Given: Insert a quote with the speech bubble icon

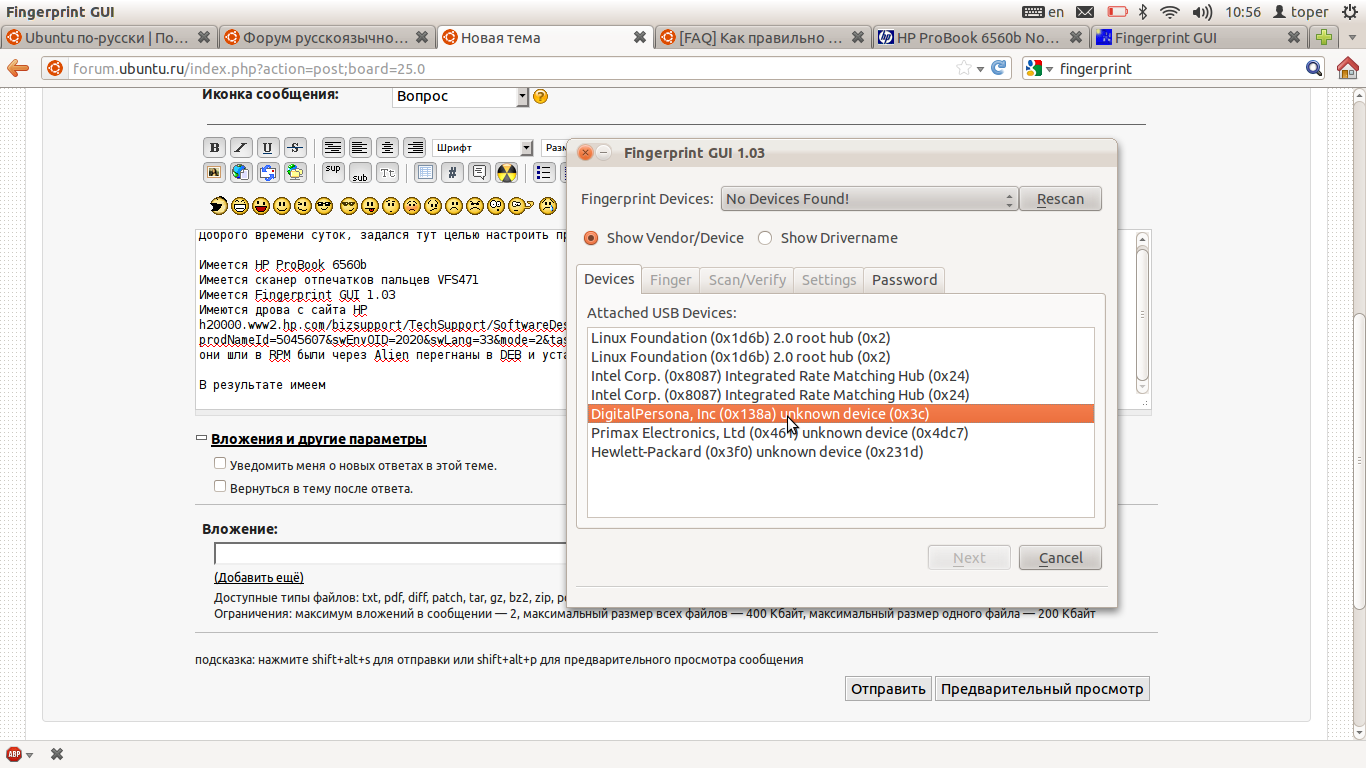Looking at the screenshot, I should tap(479, 173).
